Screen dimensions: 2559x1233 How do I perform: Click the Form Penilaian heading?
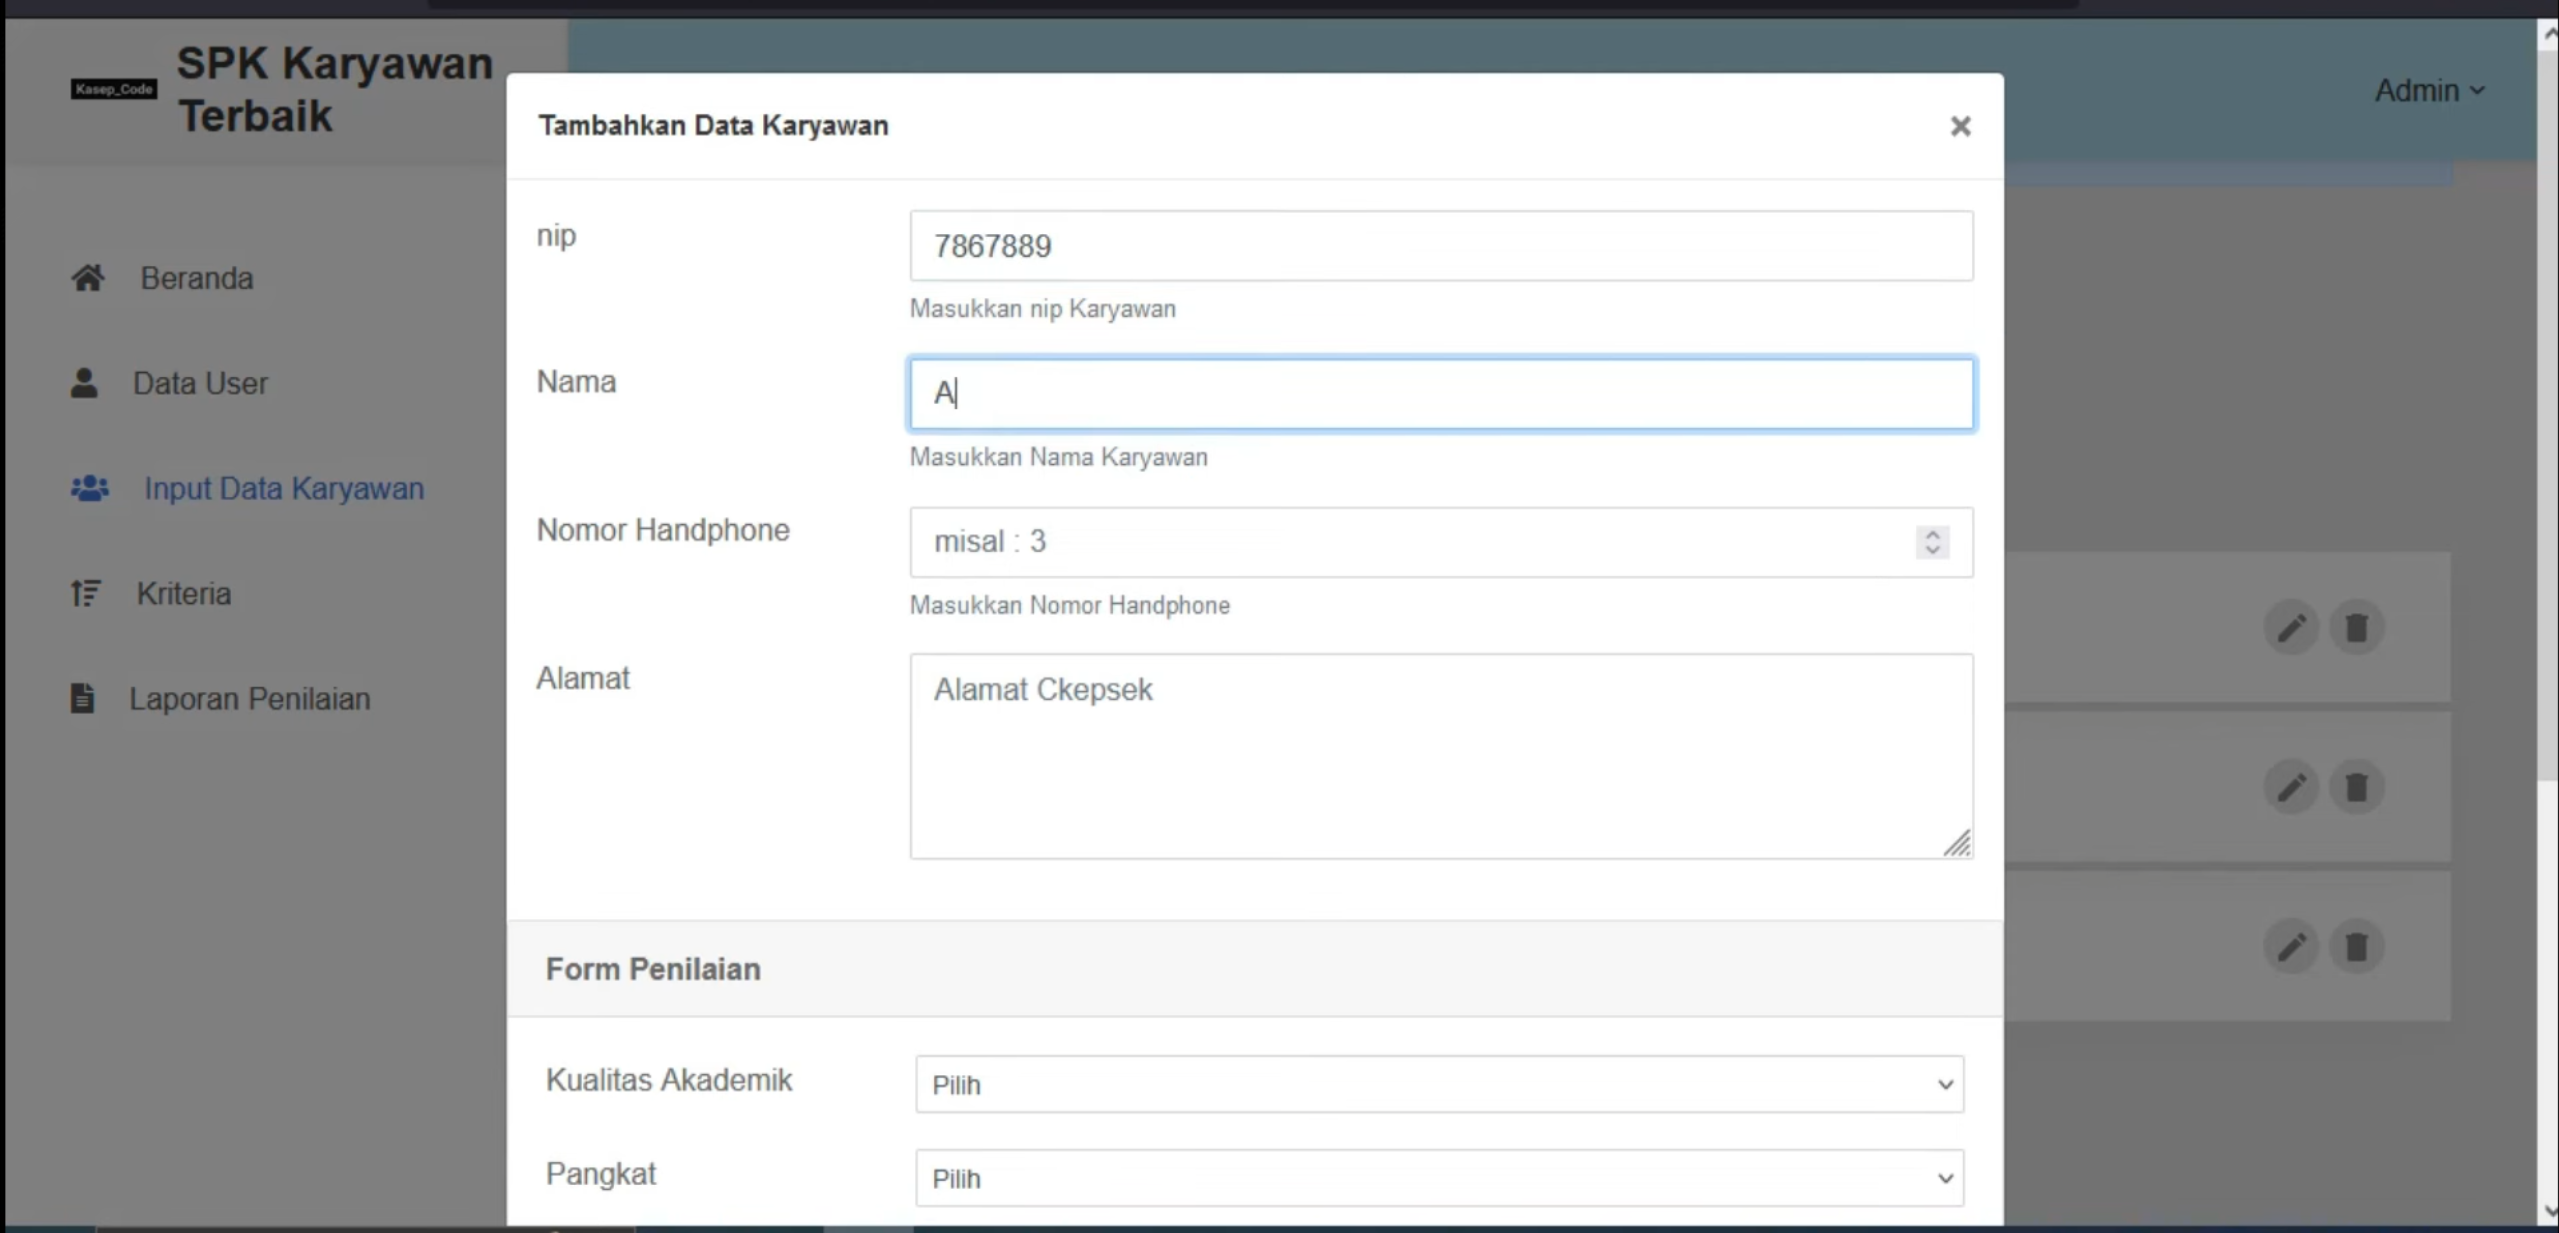click(653, 969)
